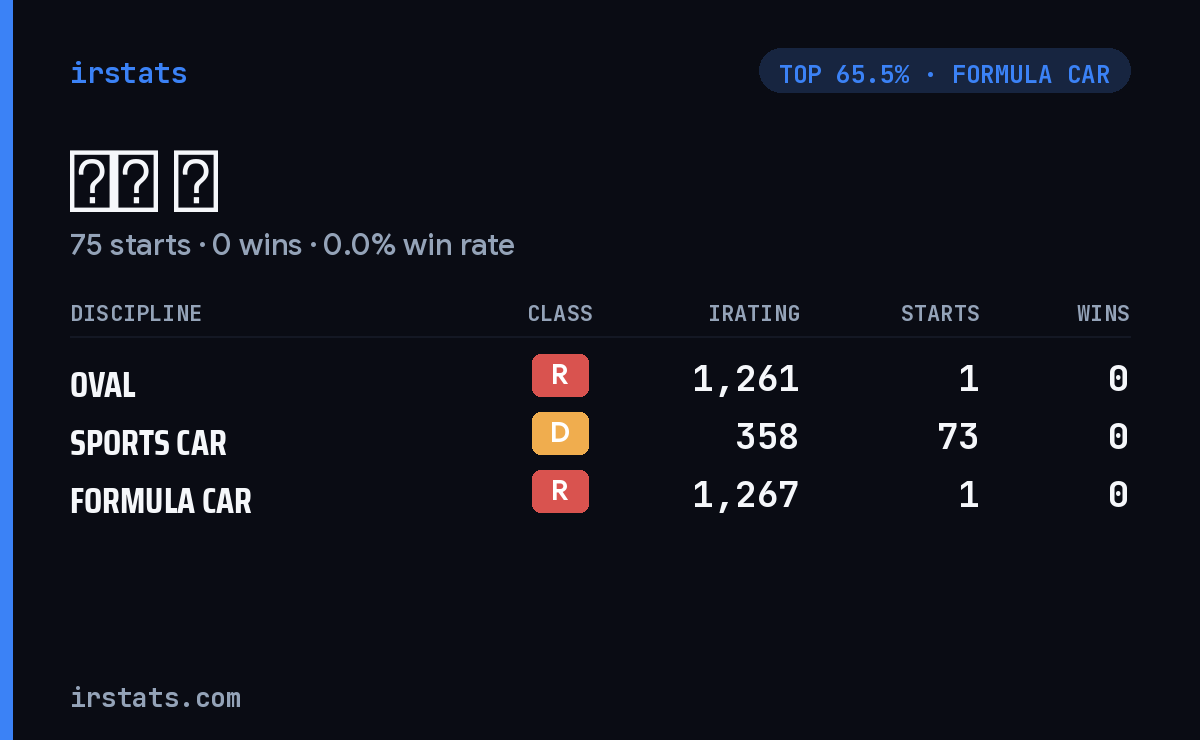Screen dimensions: 1200x740
Task: Click the irstats logo text
Action: click(128, 73)
